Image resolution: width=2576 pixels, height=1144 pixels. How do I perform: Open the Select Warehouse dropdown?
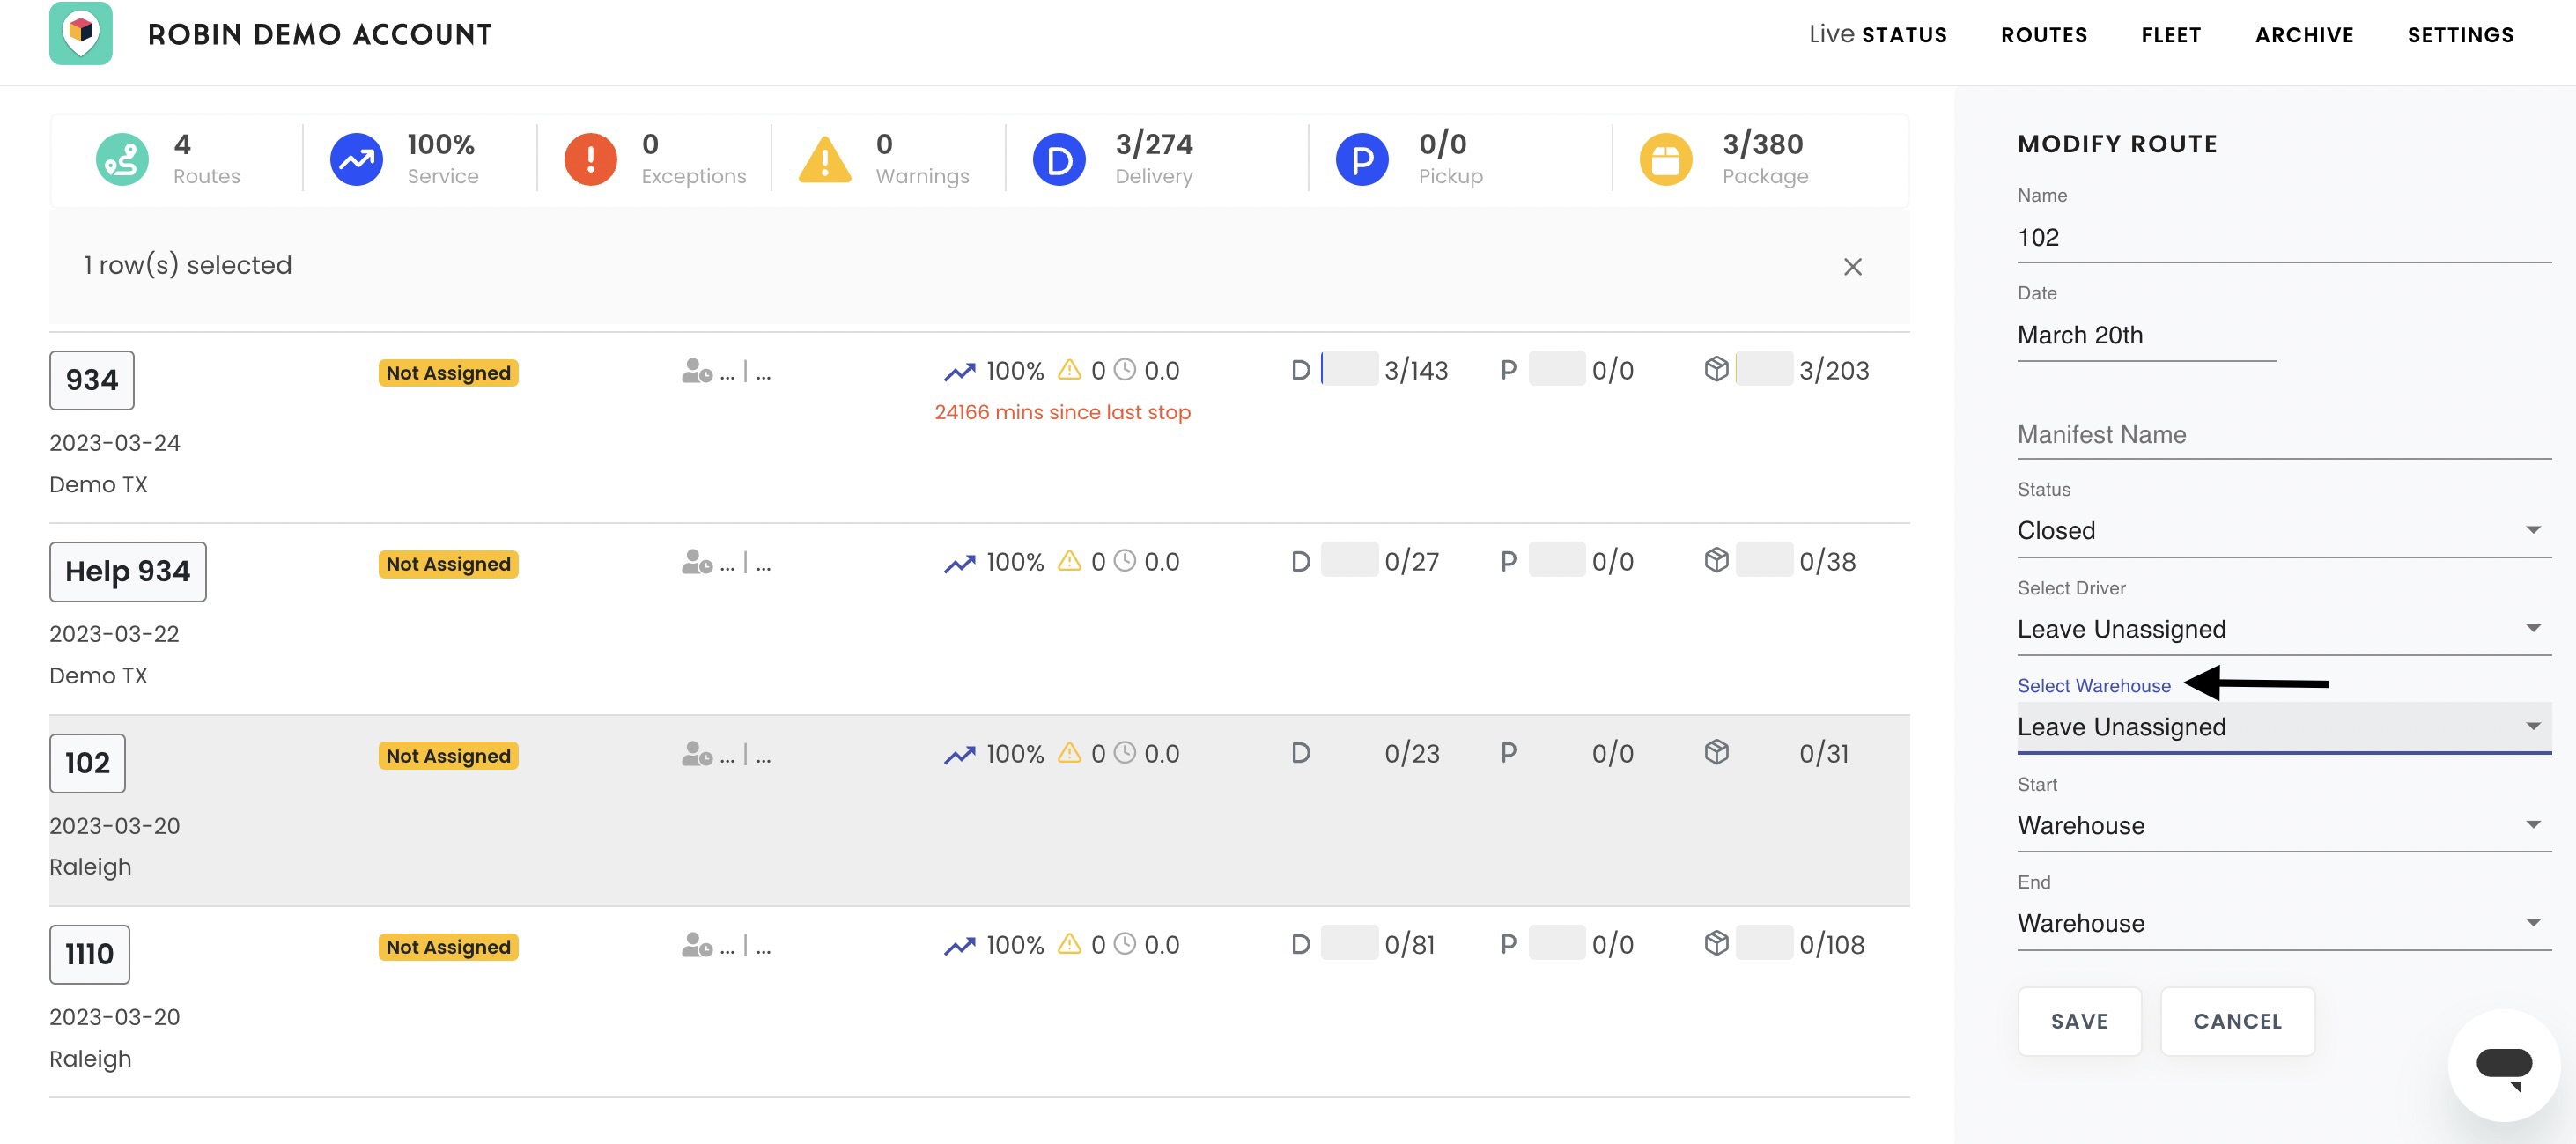pos(2283,727)
